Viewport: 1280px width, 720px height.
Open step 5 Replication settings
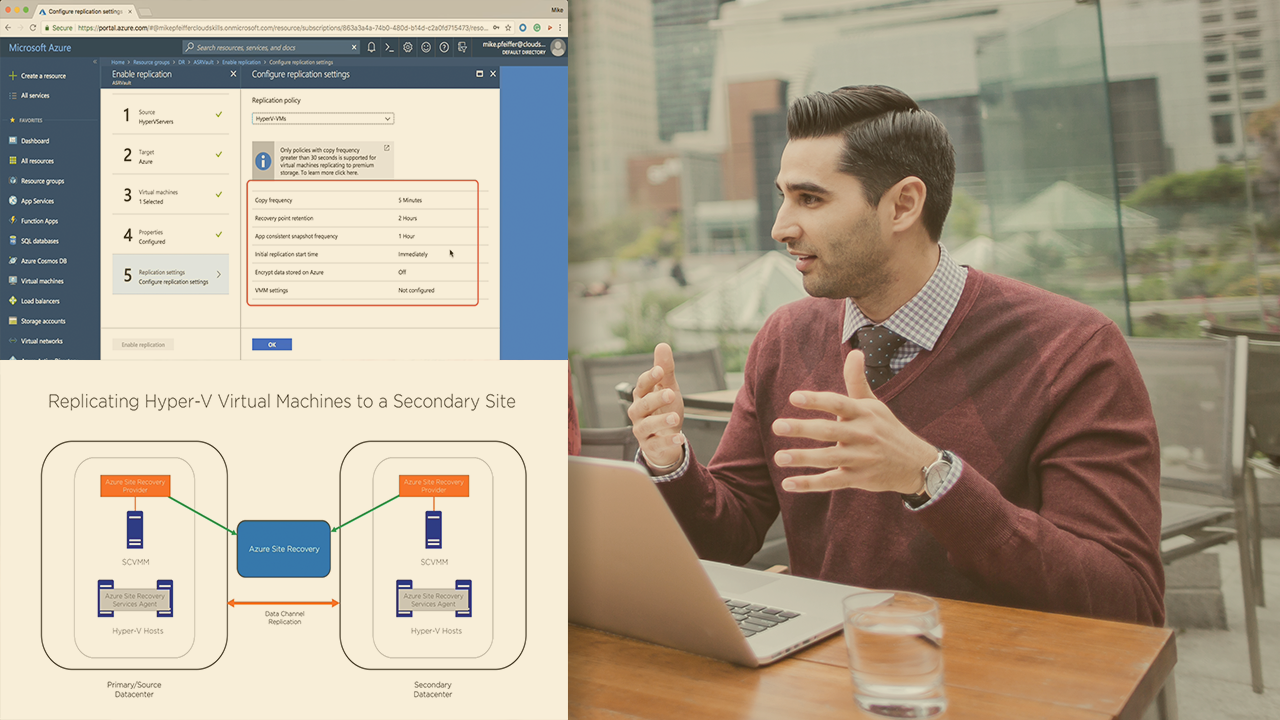pyautogui.click(x=170, y=276)
